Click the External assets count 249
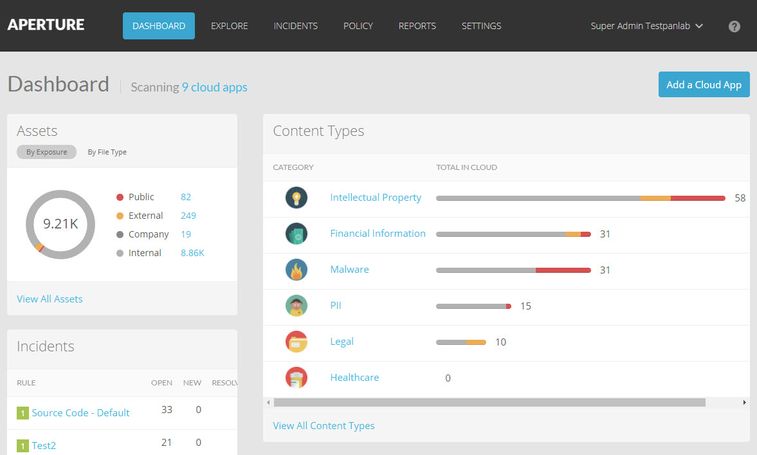This screenshot has width=757, height=455. point(188,216)
